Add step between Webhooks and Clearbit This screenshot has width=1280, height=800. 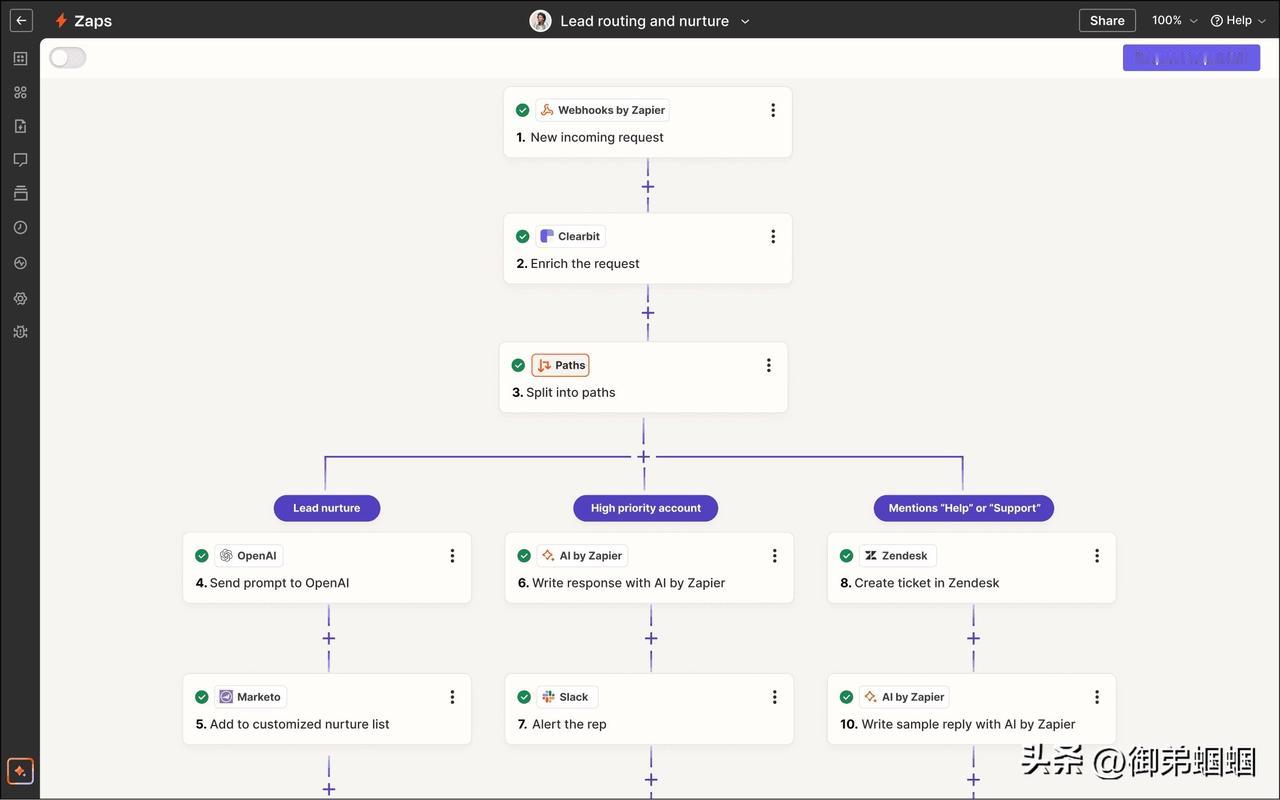[x=648, y=186]
